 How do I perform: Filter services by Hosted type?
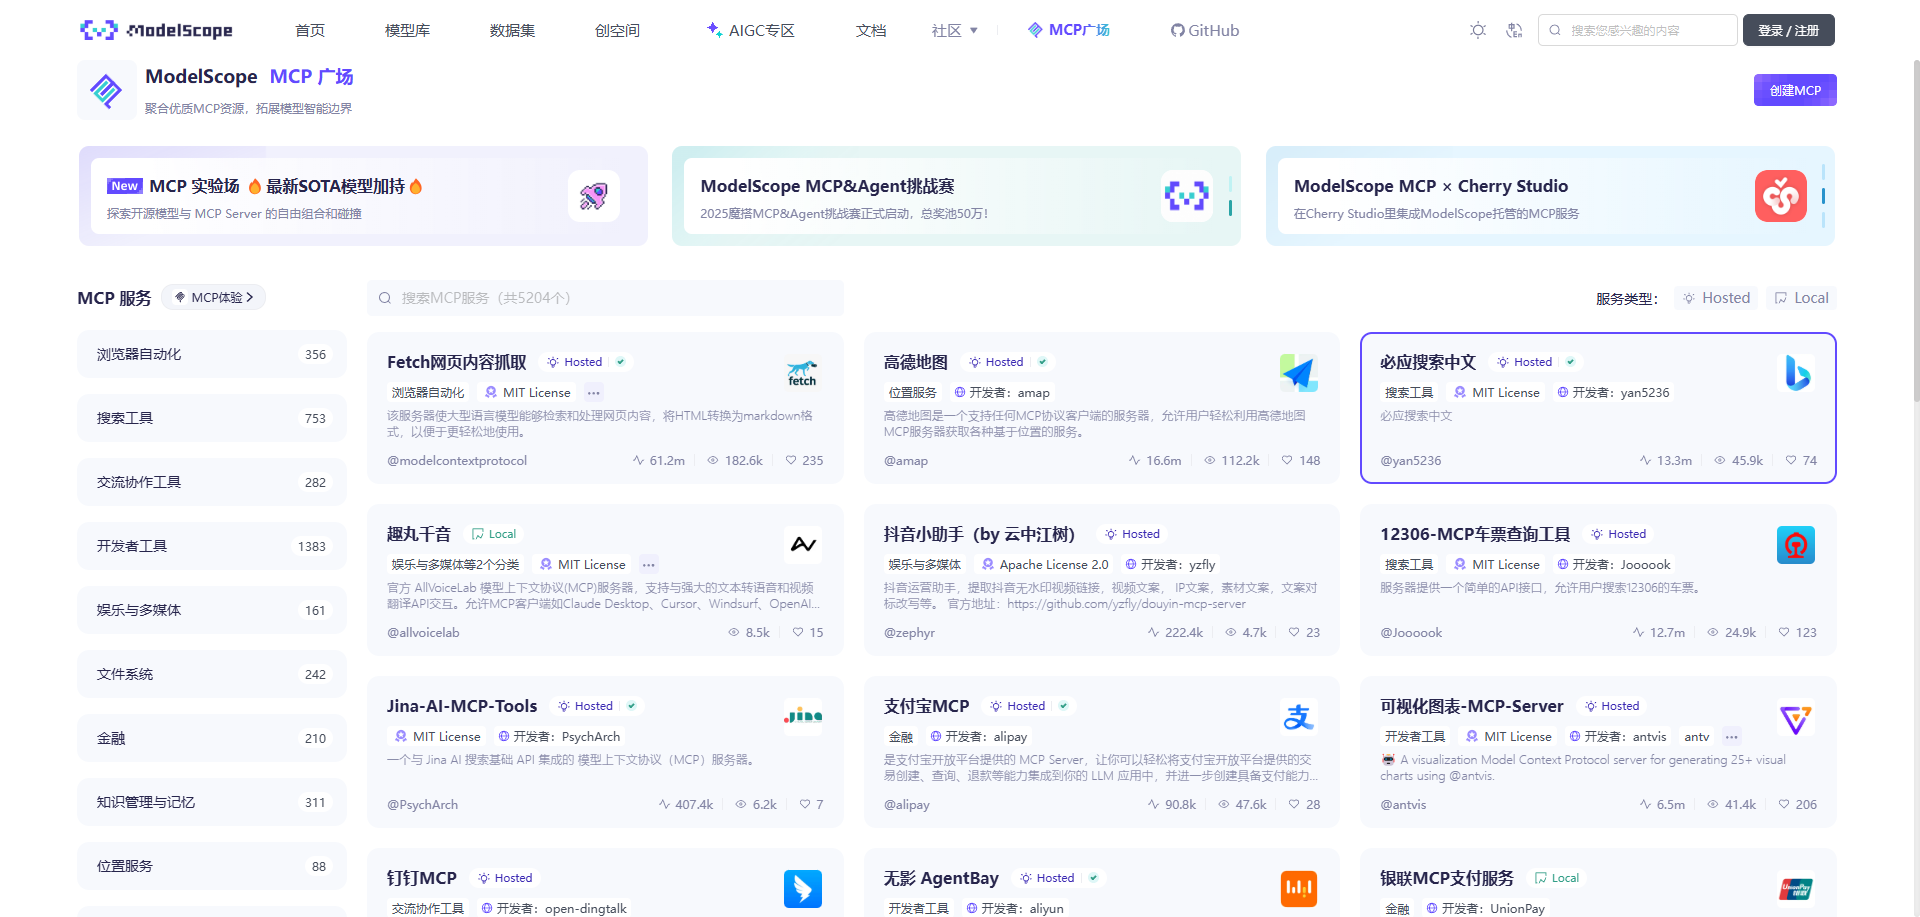(1717, 298)
